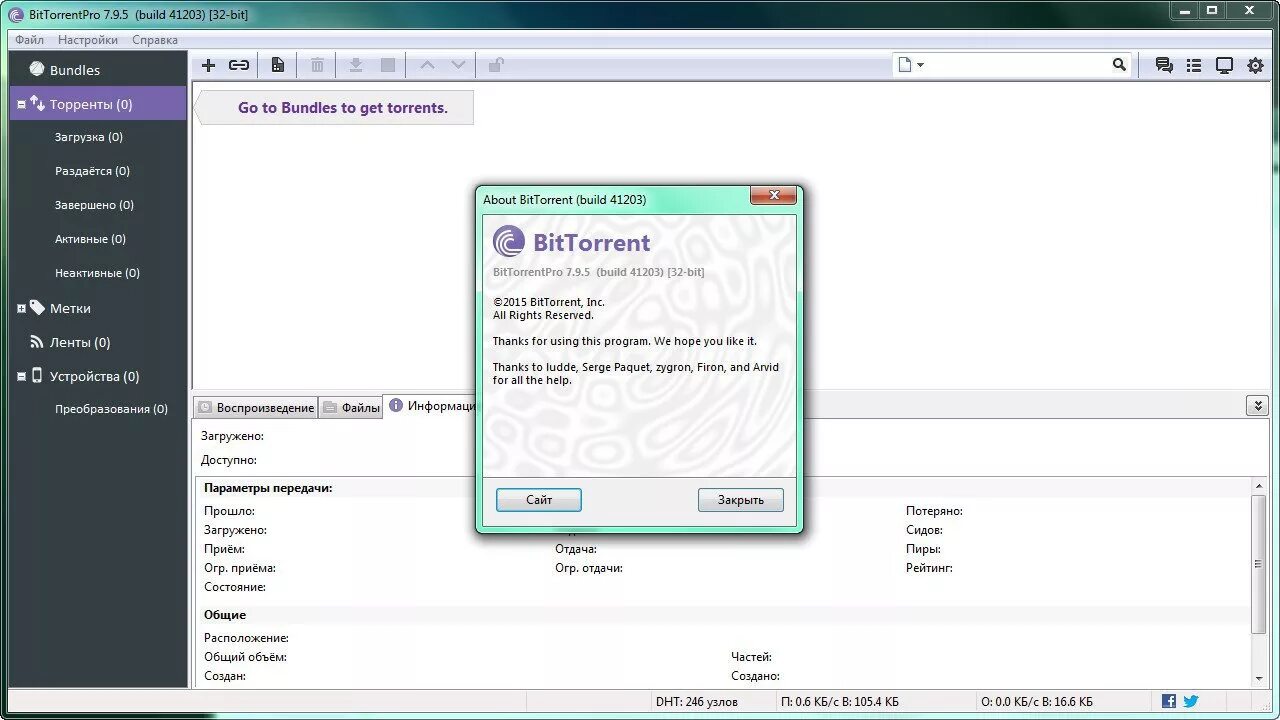Click the Unlock bundle padlock icon
Screen dimensions: 1280x720
(496, 65)
